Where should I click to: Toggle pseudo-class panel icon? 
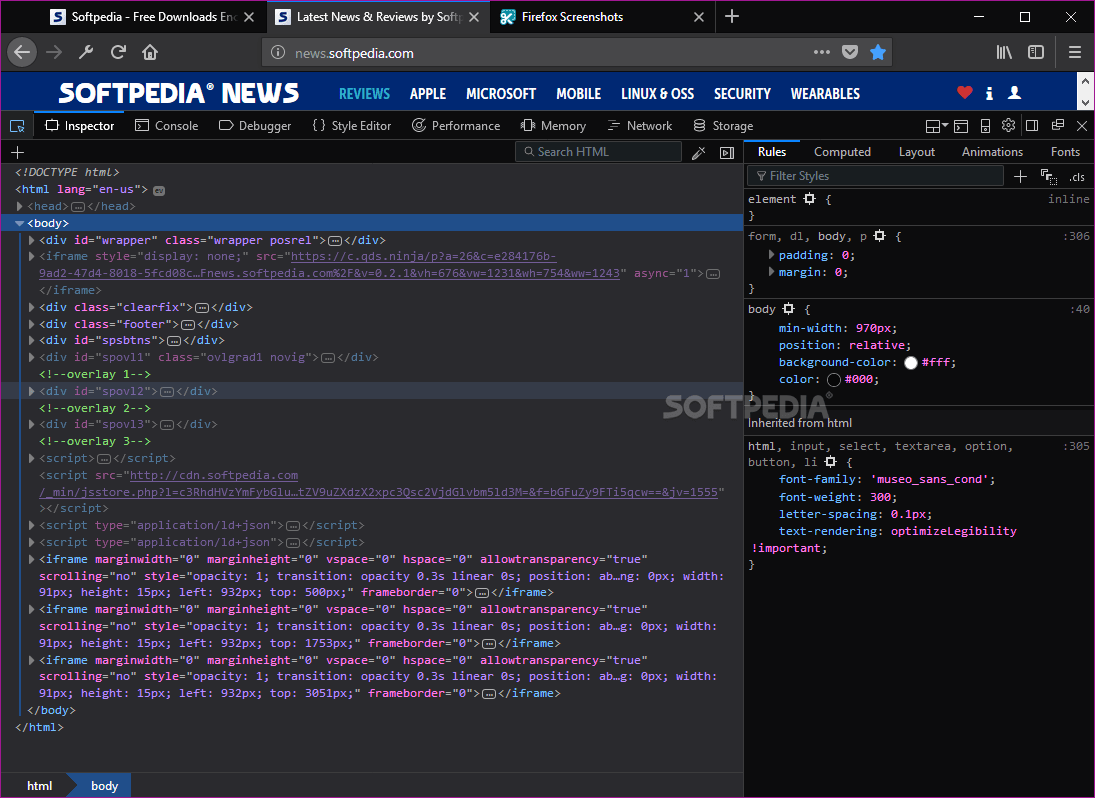1048,177
